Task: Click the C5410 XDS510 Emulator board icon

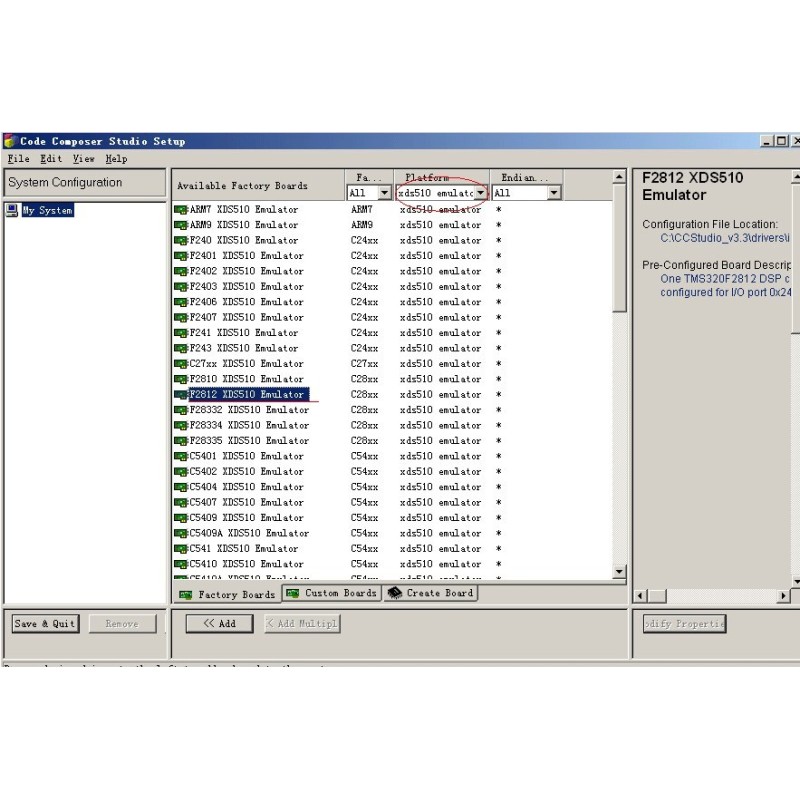Action: coord(181,564)
